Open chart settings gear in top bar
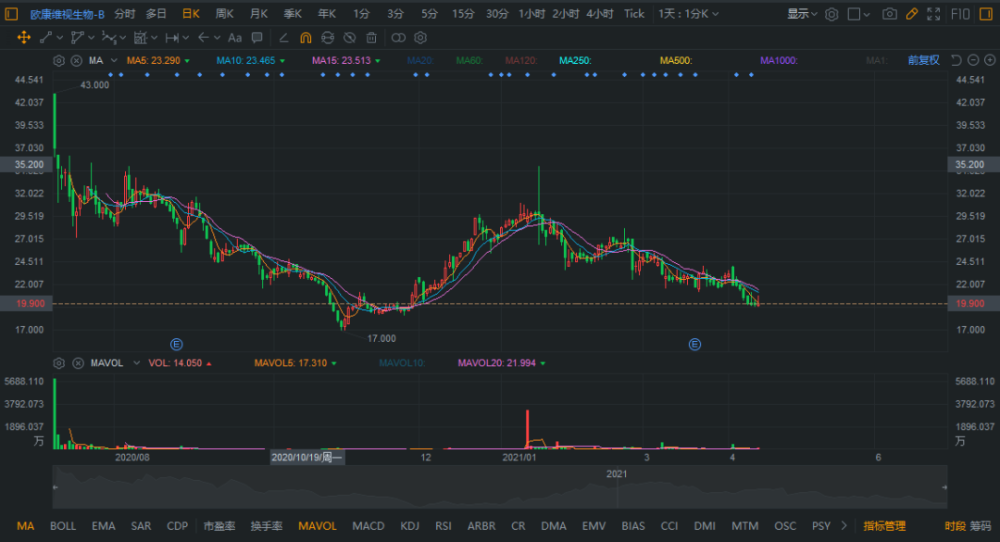The image size is (1000, 542). (x=832, y=14)
